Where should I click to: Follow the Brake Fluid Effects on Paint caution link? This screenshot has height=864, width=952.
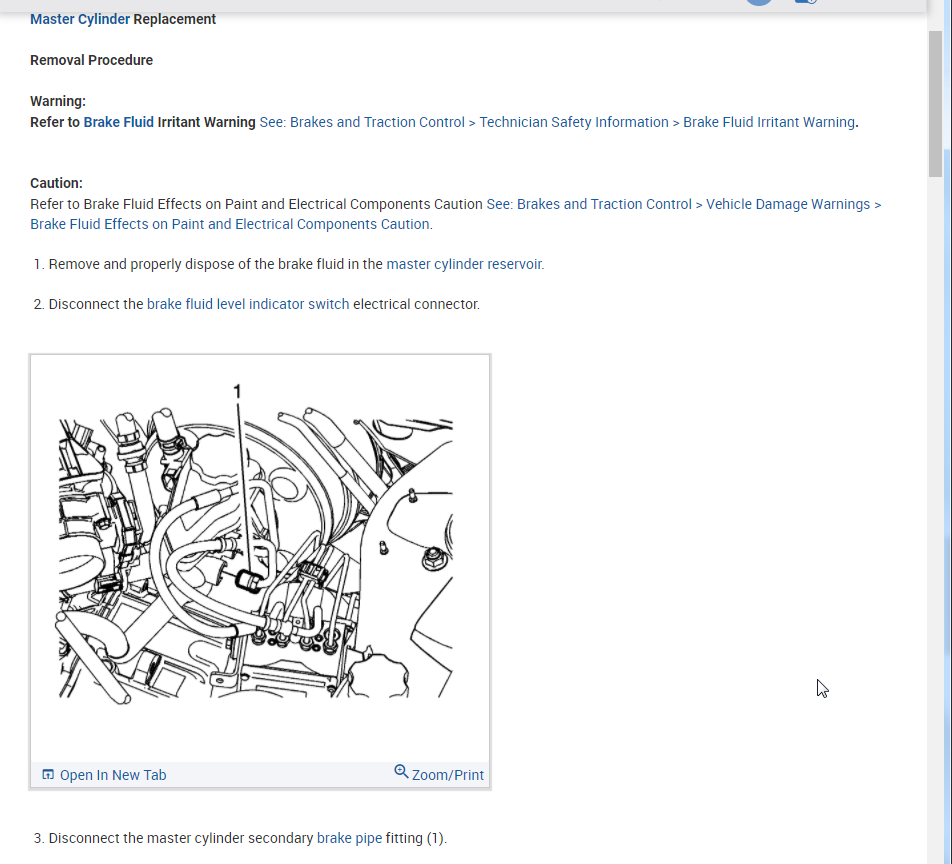[x=455, y=214]
